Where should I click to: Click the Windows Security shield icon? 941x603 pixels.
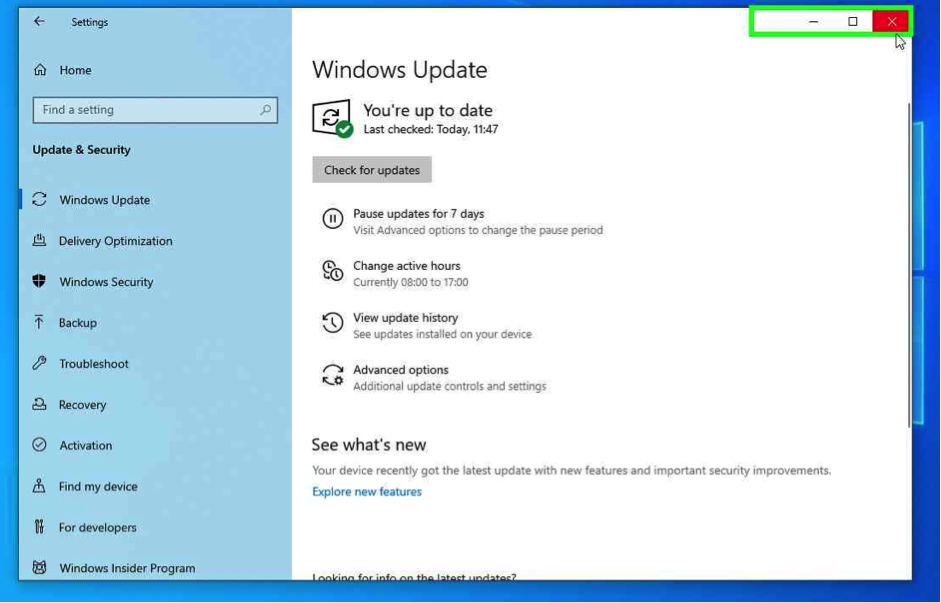point(40,282)
